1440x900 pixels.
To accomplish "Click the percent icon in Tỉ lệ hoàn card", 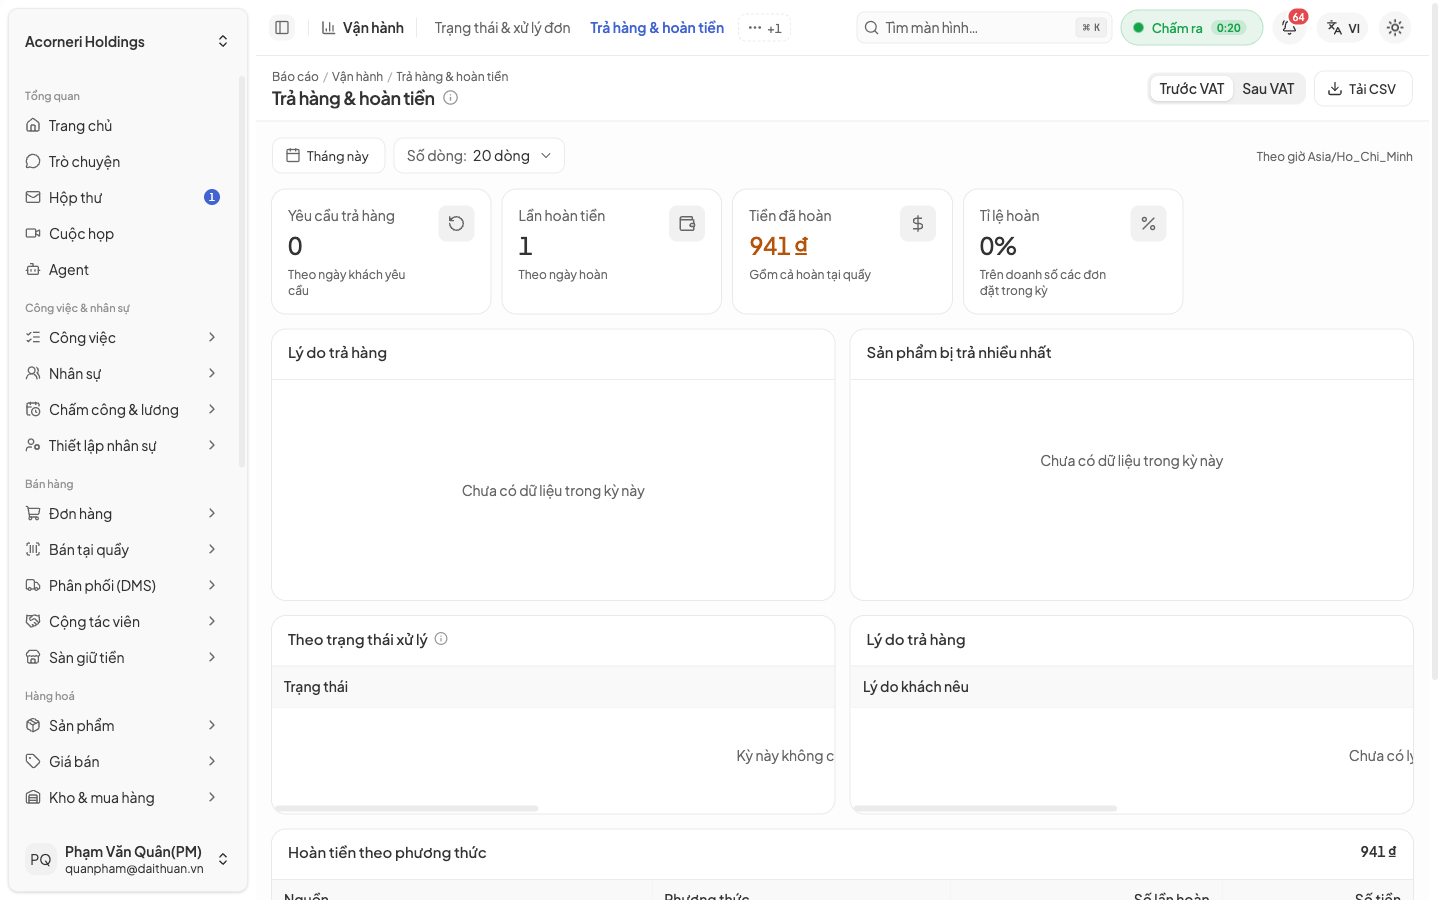I will click(1148, 224).
